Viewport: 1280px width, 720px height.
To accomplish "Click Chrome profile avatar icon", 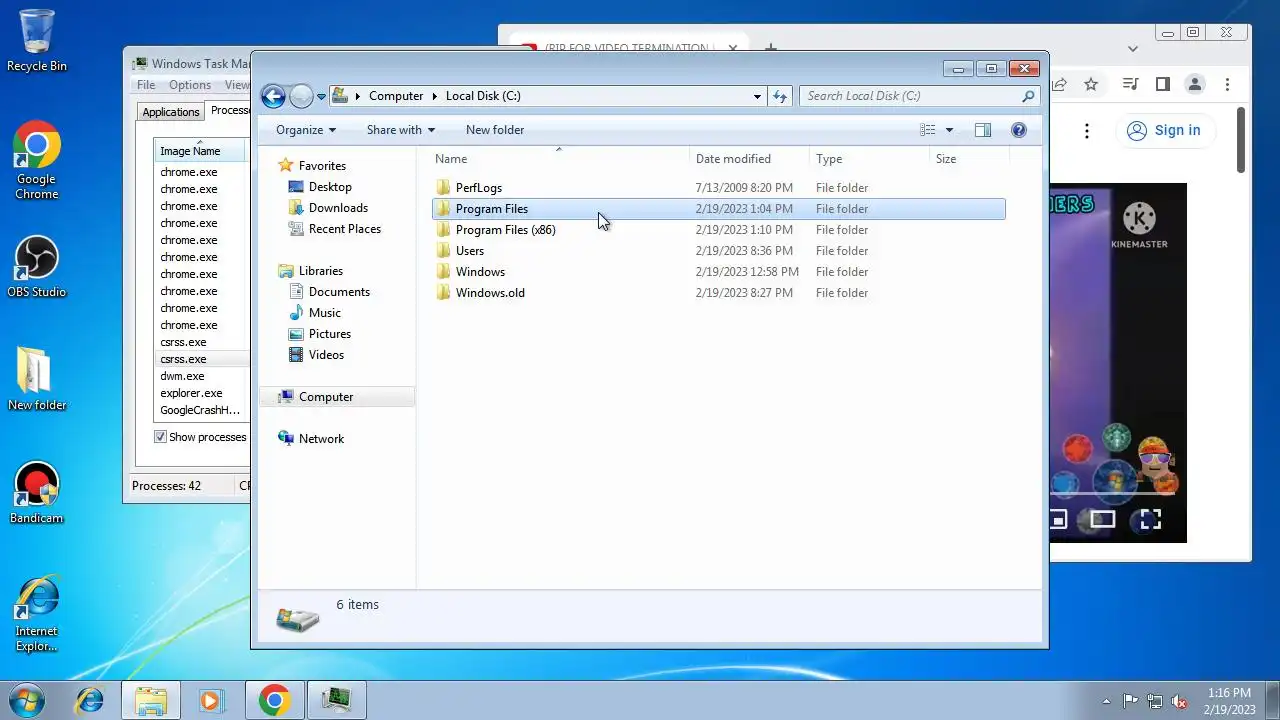I will (1194, 85).
